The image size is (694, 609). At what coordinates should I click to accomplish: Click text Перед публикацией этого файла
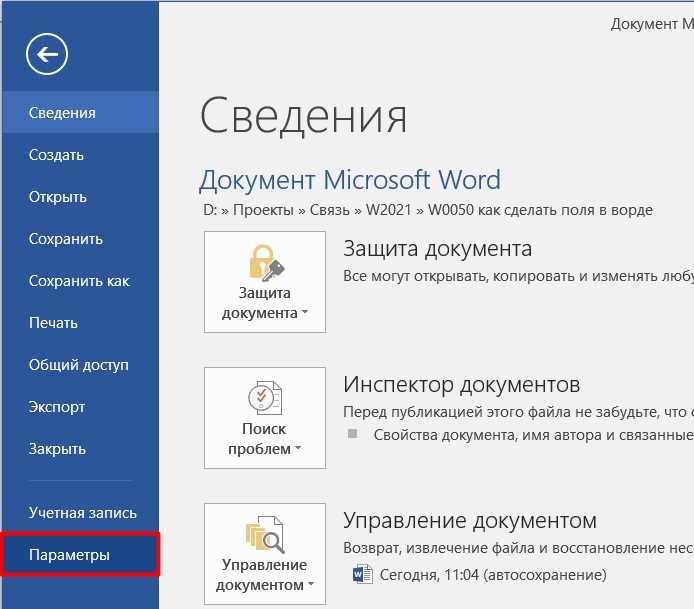[x=518, y=412]
